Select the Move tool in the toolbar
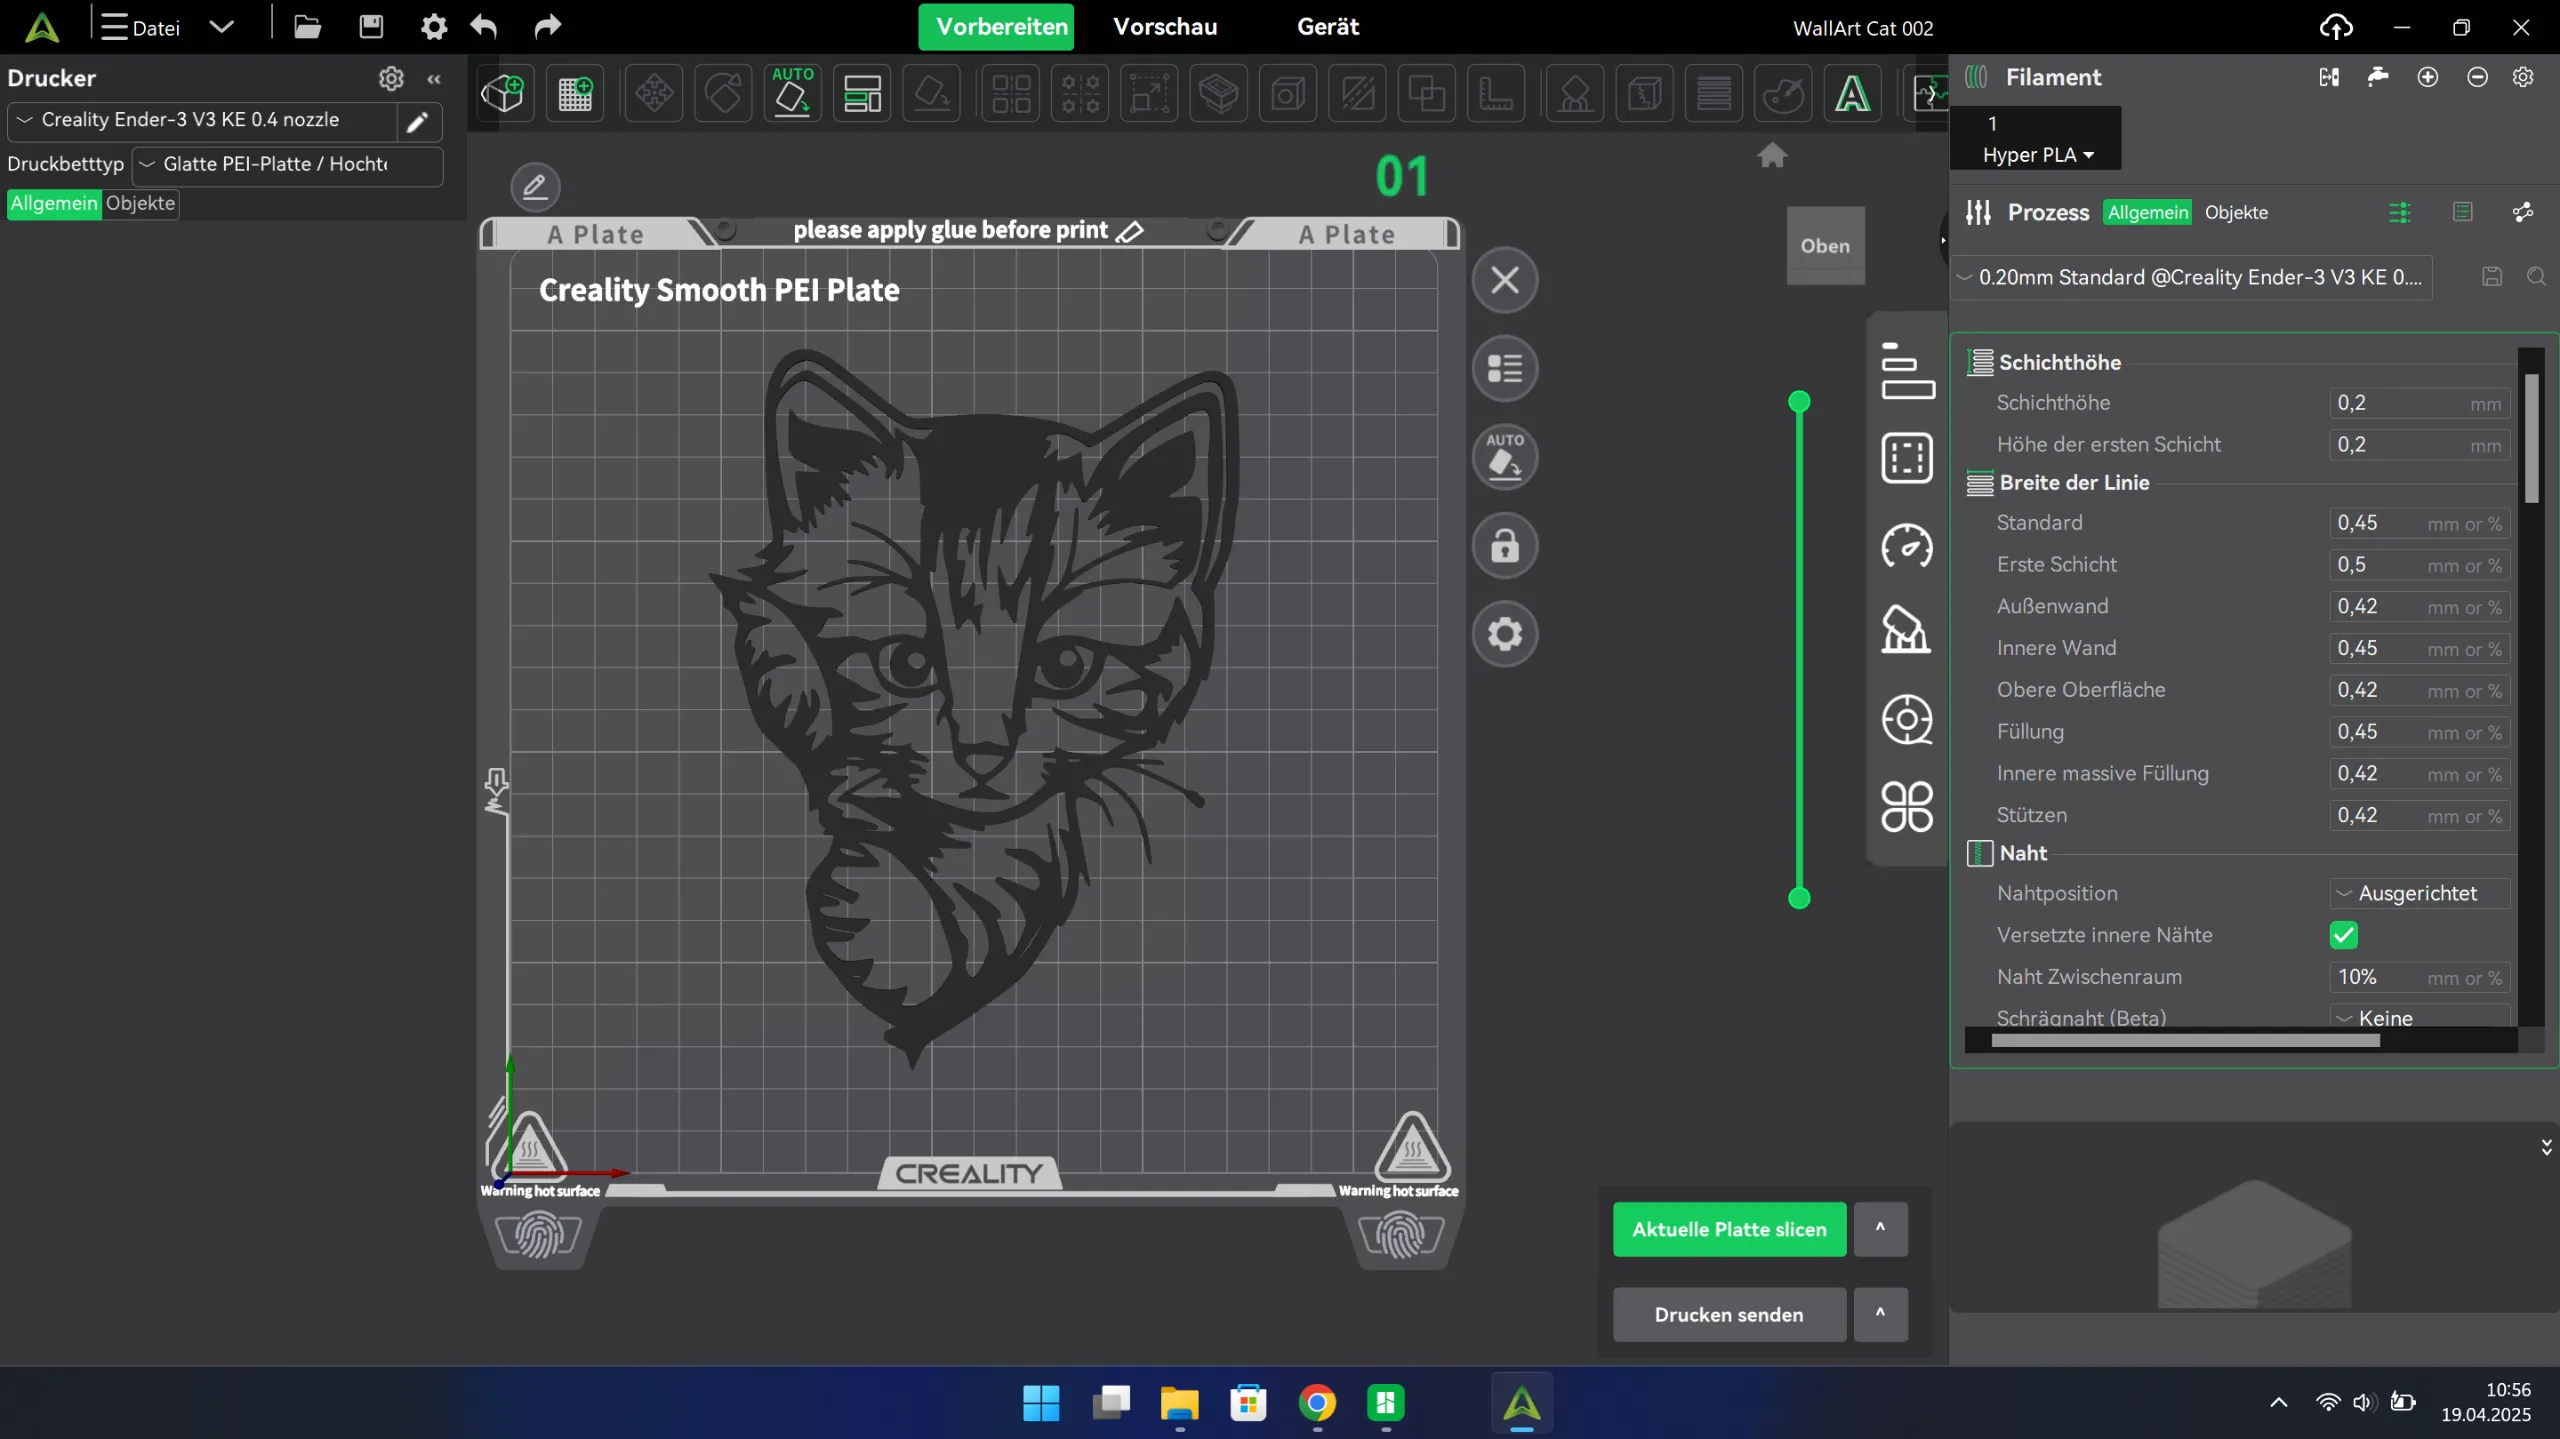The height and width of the screenshot is (1439, 2560). pyautogui.click(x=654, y=93)
